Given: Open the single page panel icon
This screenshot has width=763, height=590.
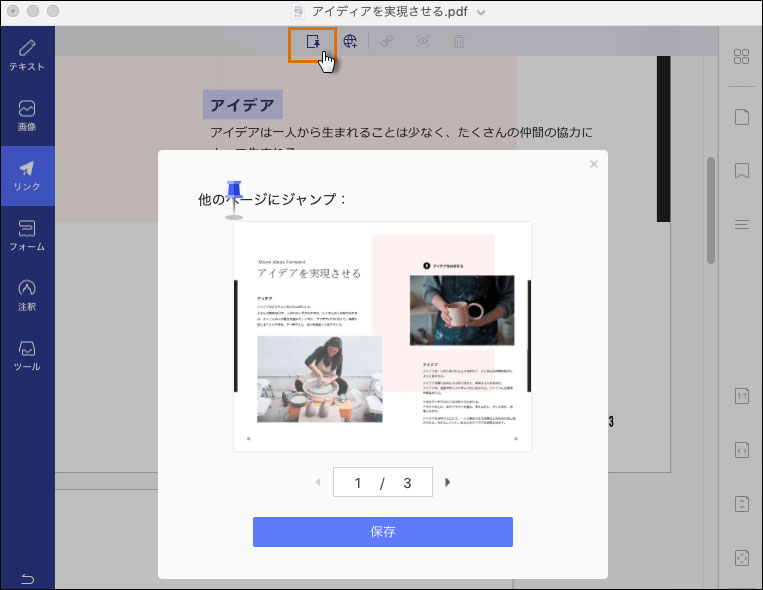Looking at the screenshot, I should pyautogui.click(x=742, y=117).
